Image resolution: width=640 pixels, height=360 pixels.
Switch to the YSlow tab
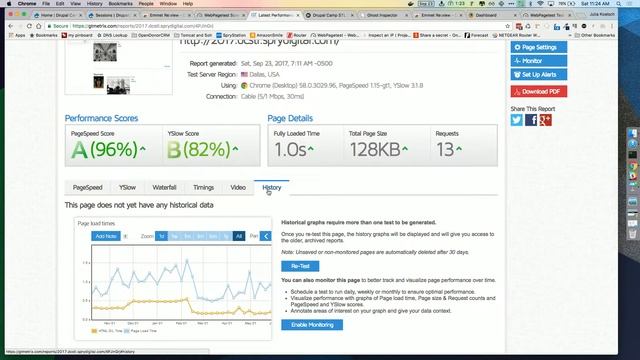(x=127, y=187)
